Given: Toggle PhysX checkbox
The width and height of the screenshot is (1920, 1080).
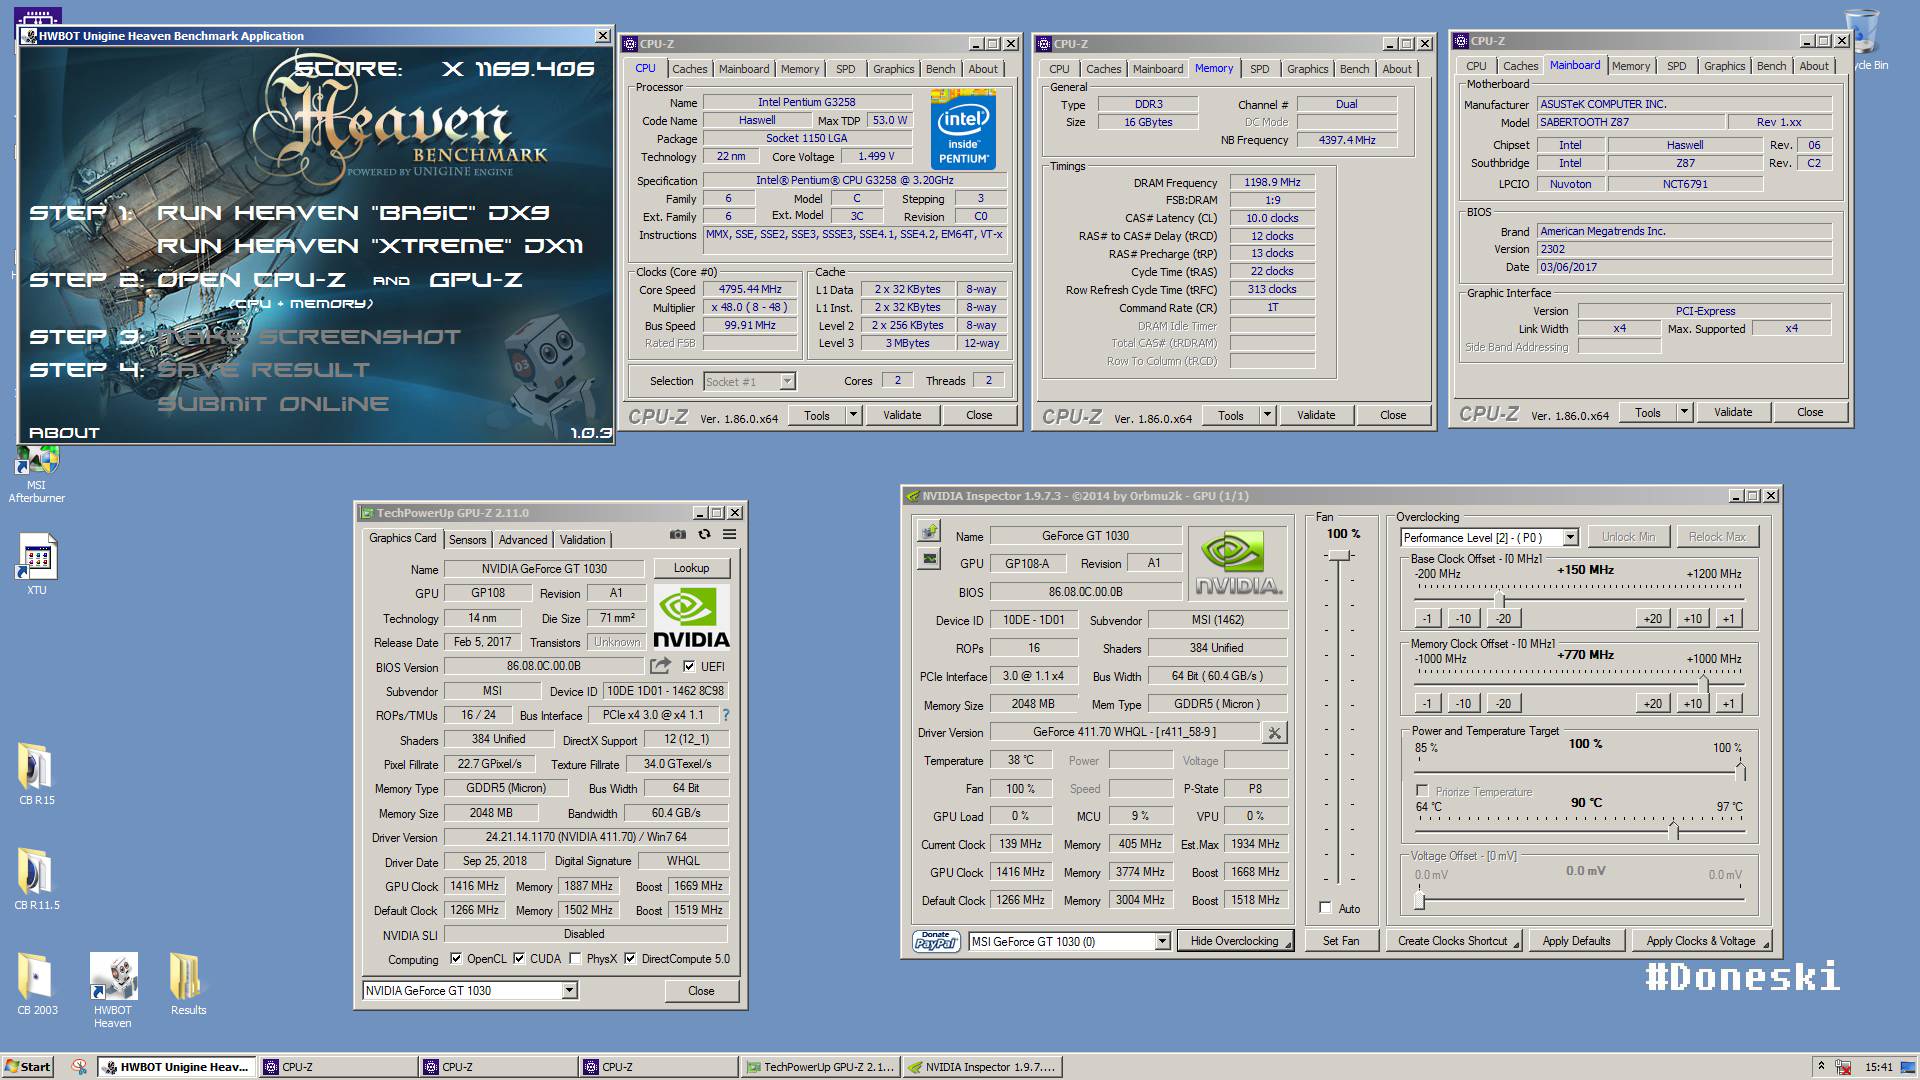Looking at the screenshot, I should [x=575, y=958].
